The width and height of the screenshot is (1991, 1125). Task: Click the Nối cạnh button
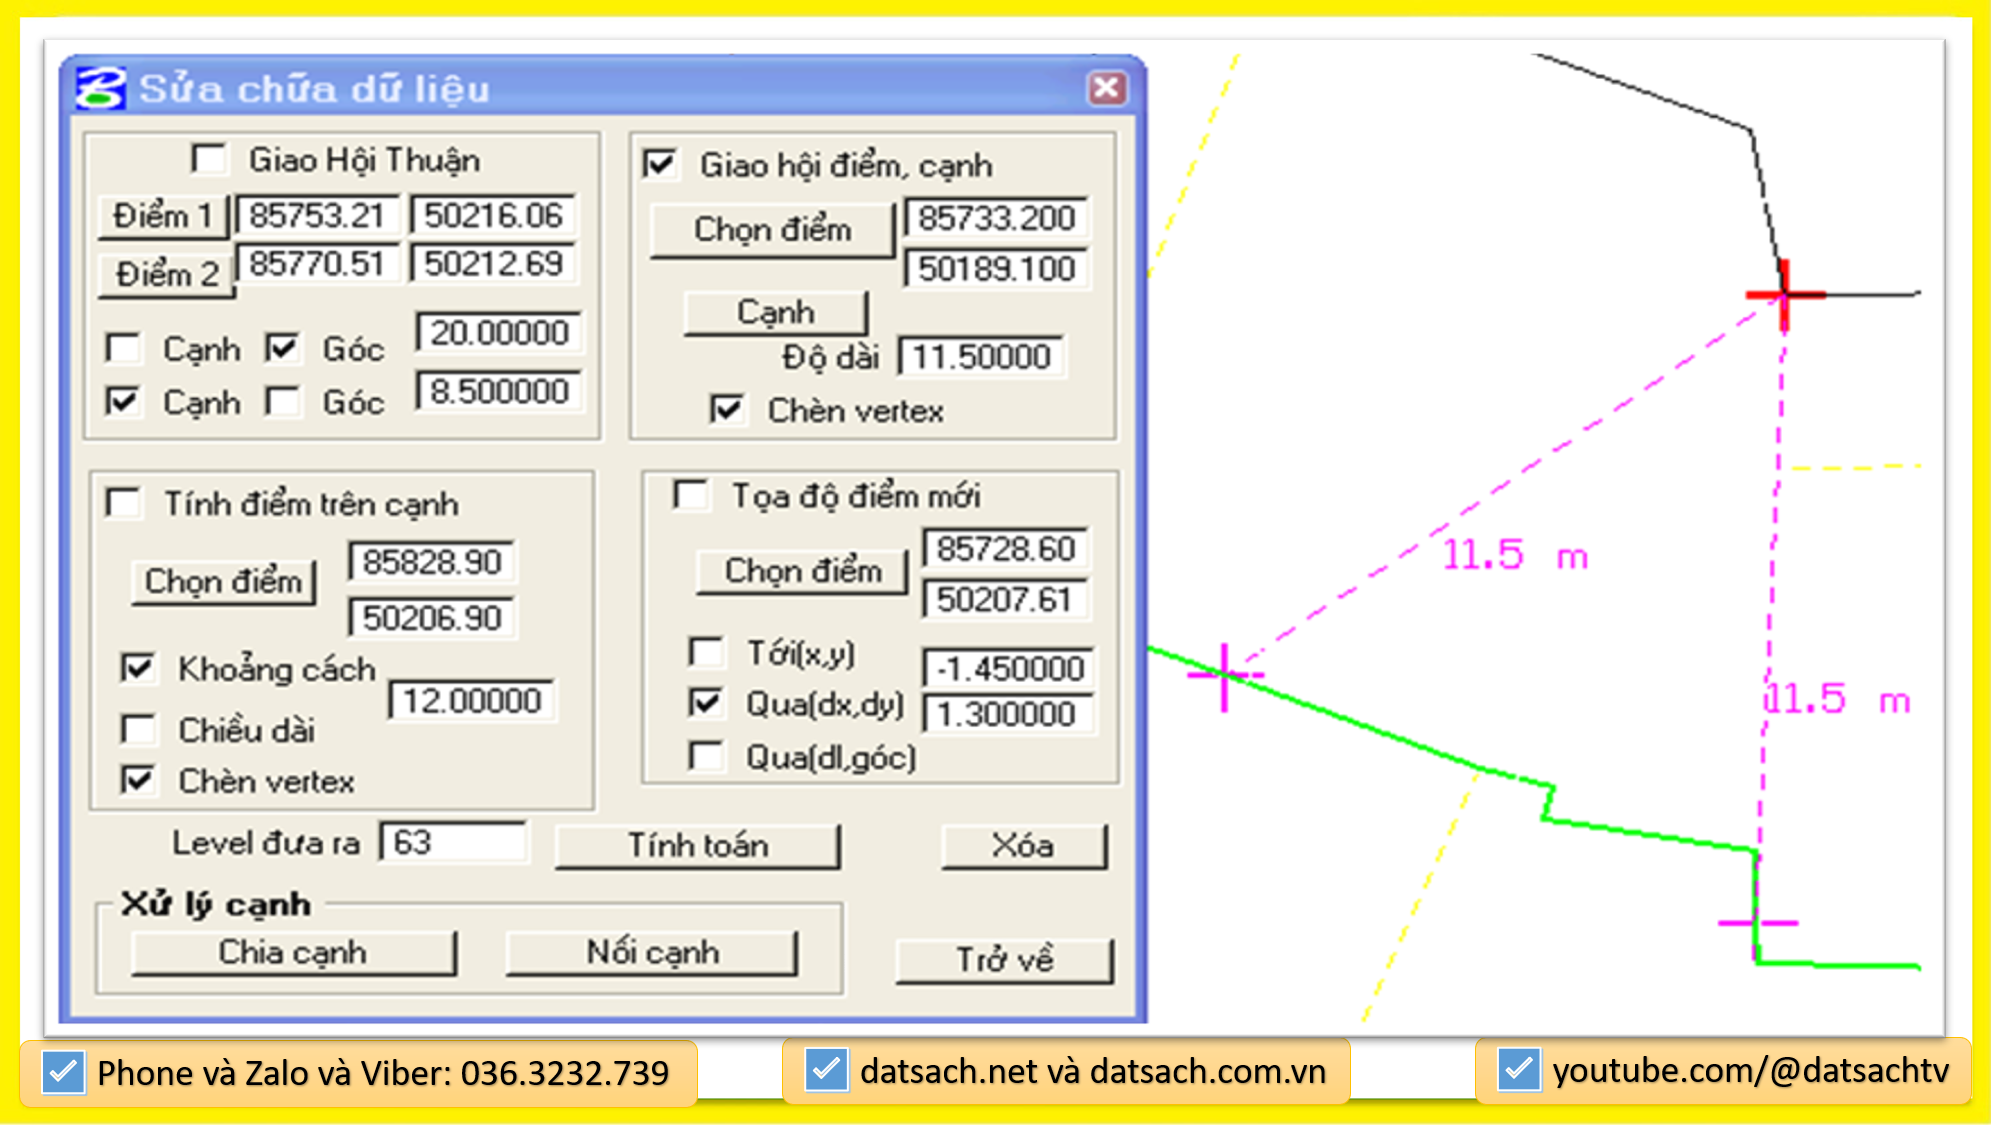[652, 952]
